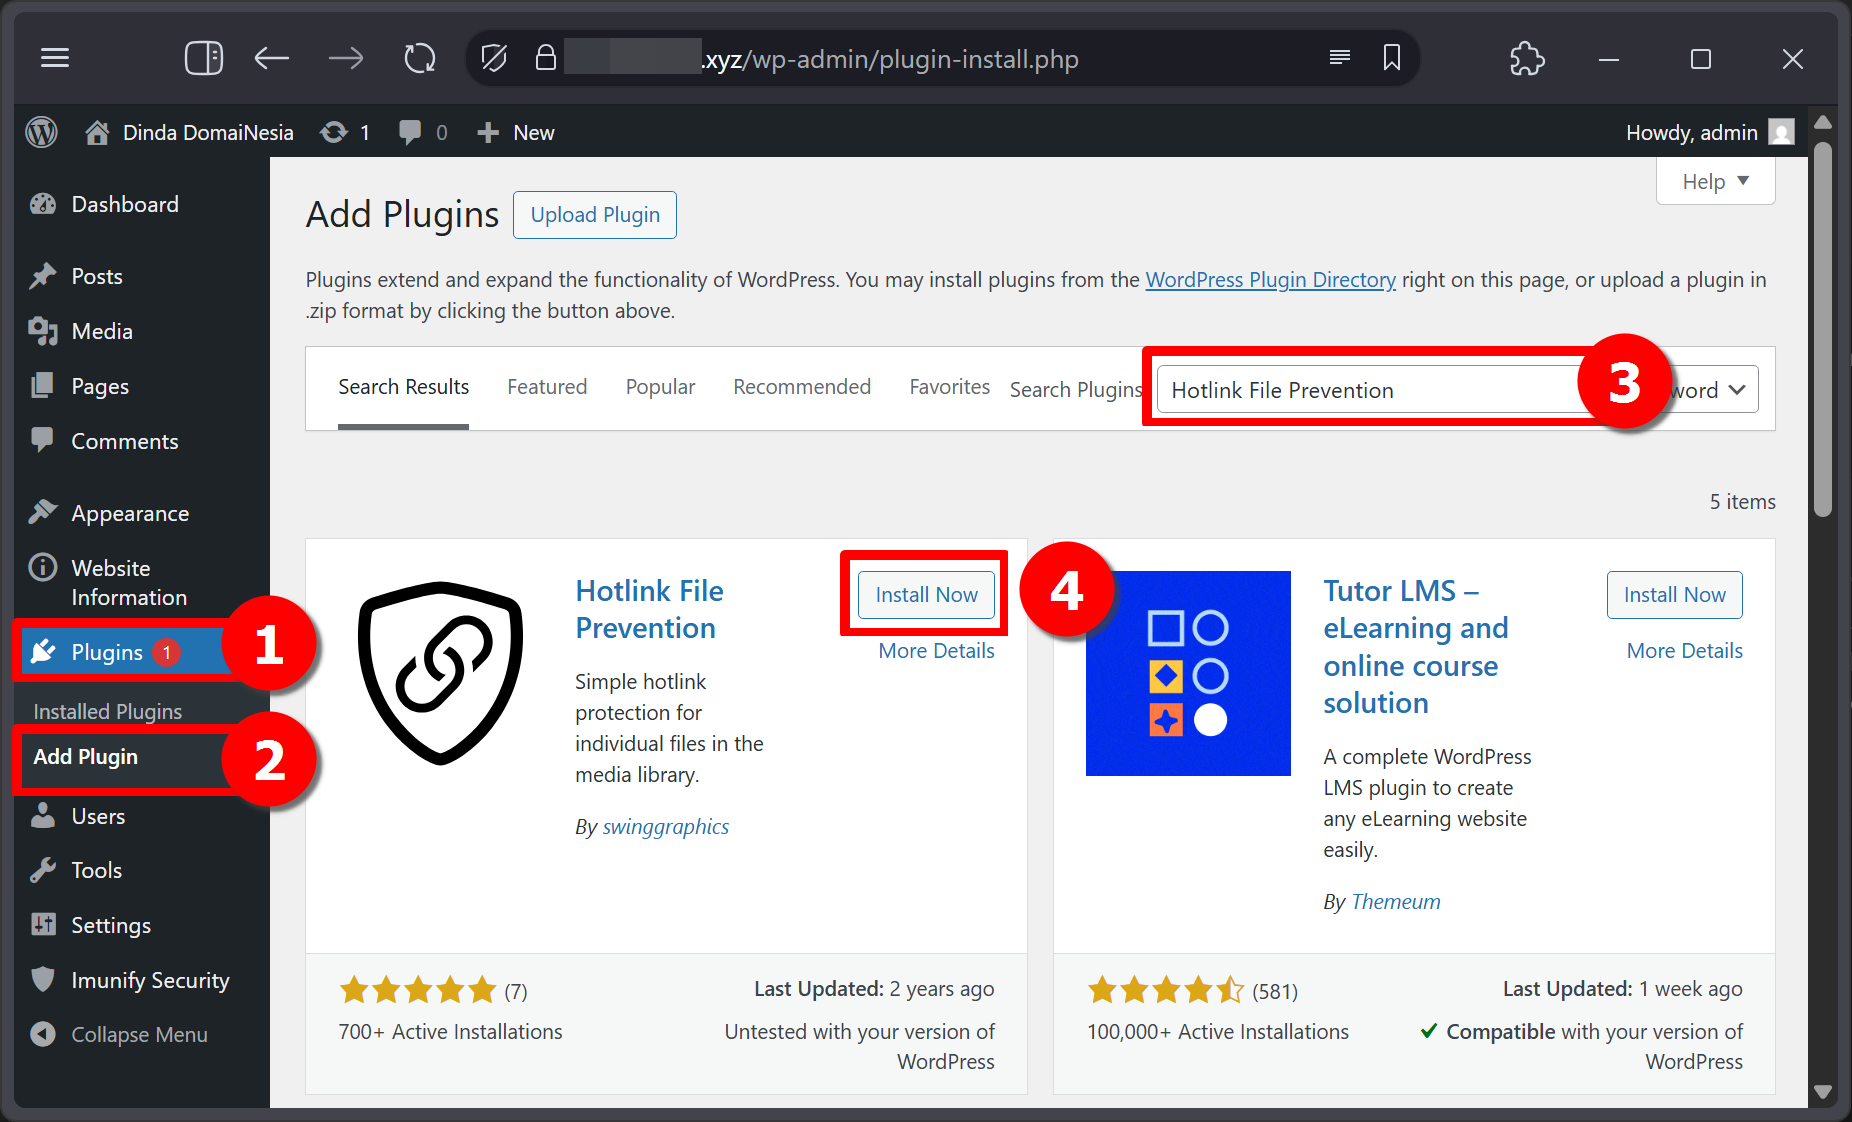Switch to the Recommended tab
The width and height of the screenshot is (1852, 1122).
pos(802,387)
